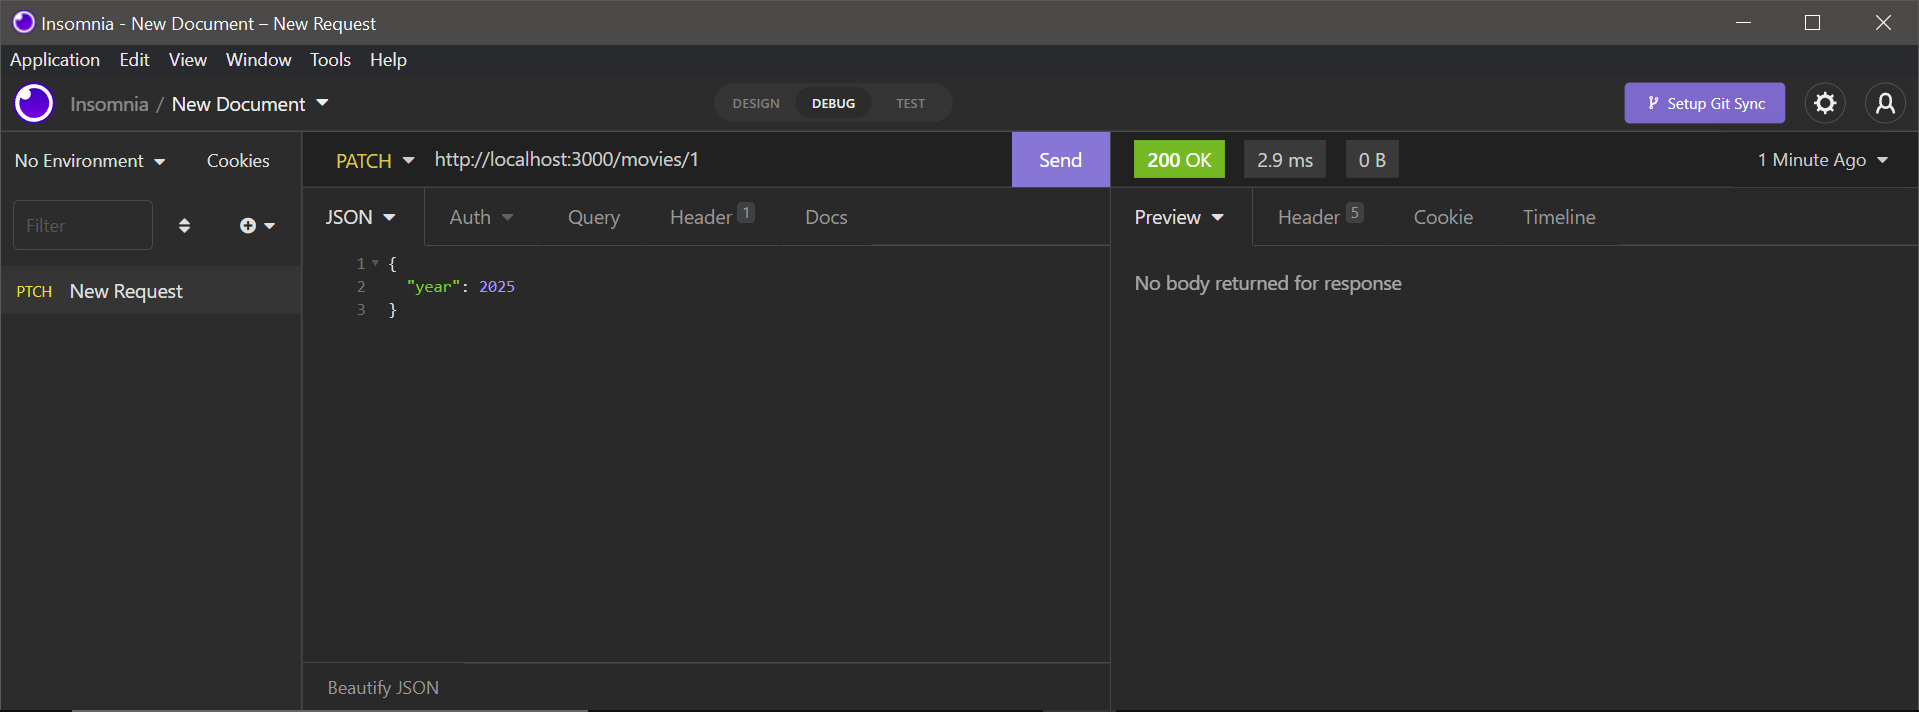Click the Insomnia title bar app icon

pyautogui.click(x=24, y=22)
